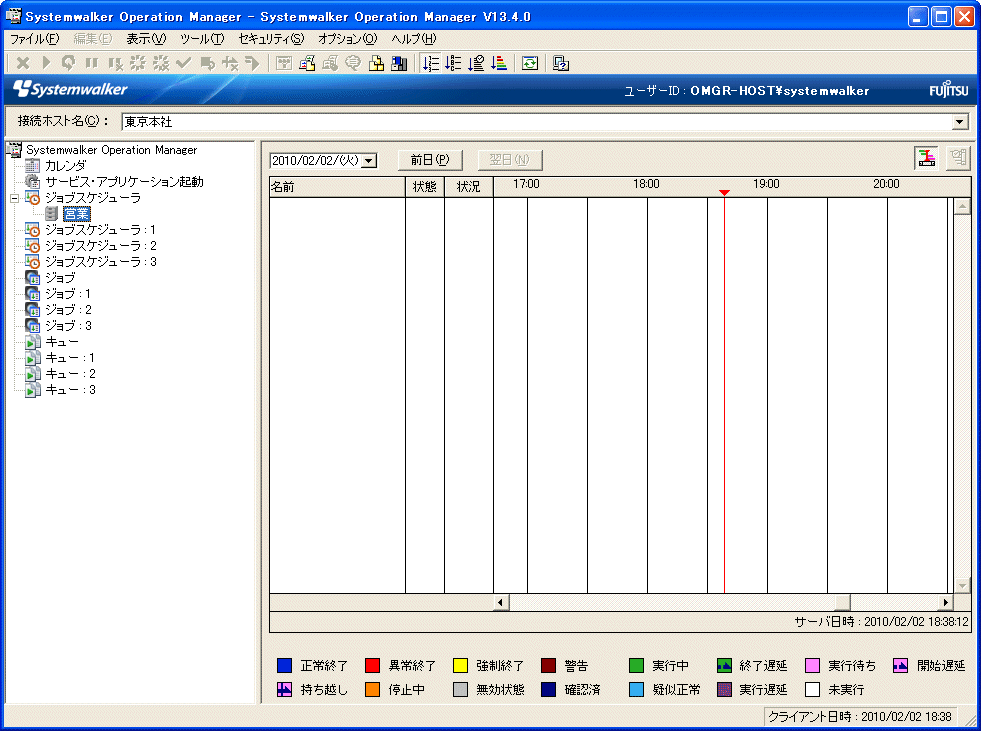Open the ファイル menu

34,39
